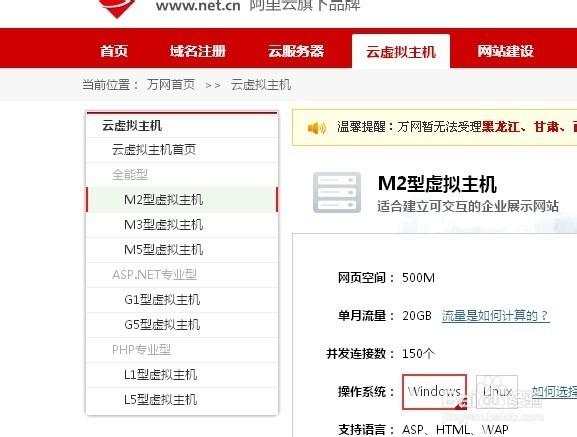Select M3型虚拟主机 in the sidebar

click(x=182, y=225)
